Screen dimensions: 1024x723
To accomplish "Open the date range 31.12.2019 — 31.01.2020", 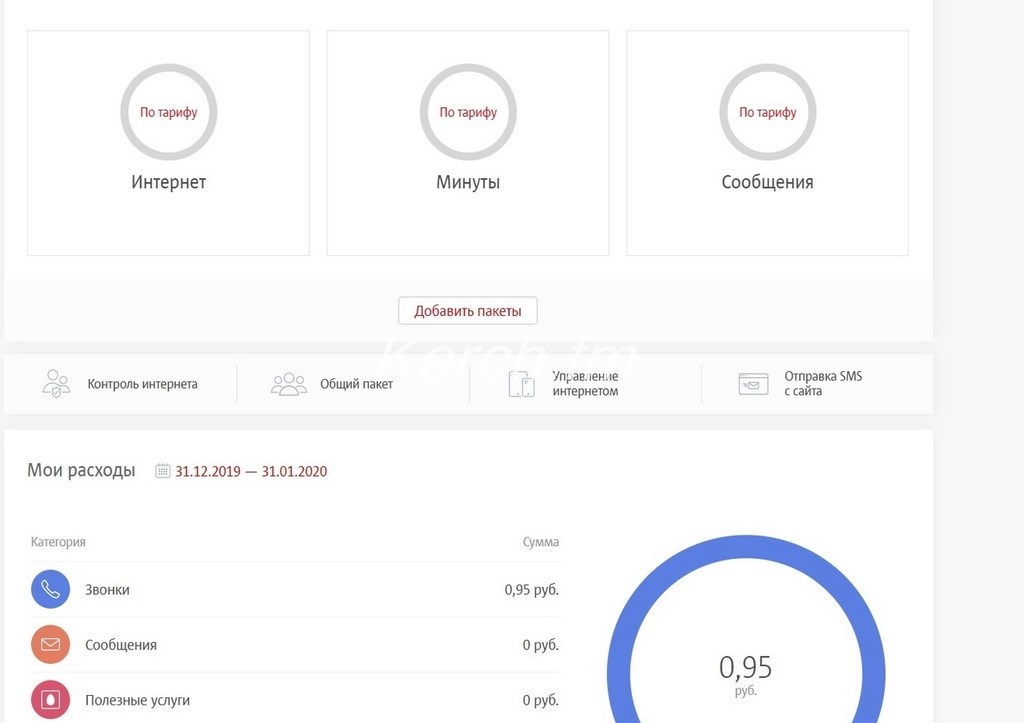I will coord(251,472).
